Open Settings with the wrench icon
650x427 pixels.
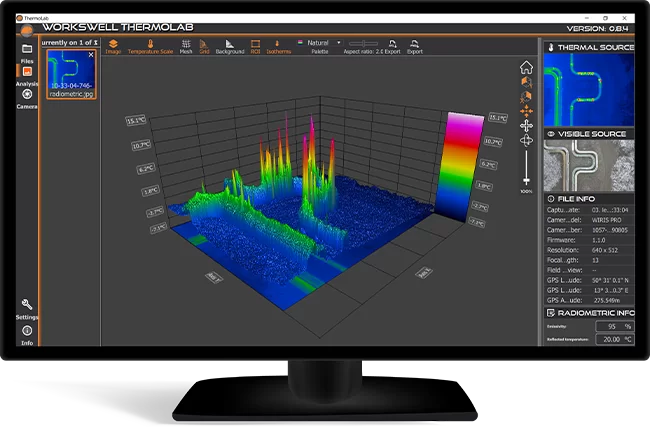[x=27, y=309]
